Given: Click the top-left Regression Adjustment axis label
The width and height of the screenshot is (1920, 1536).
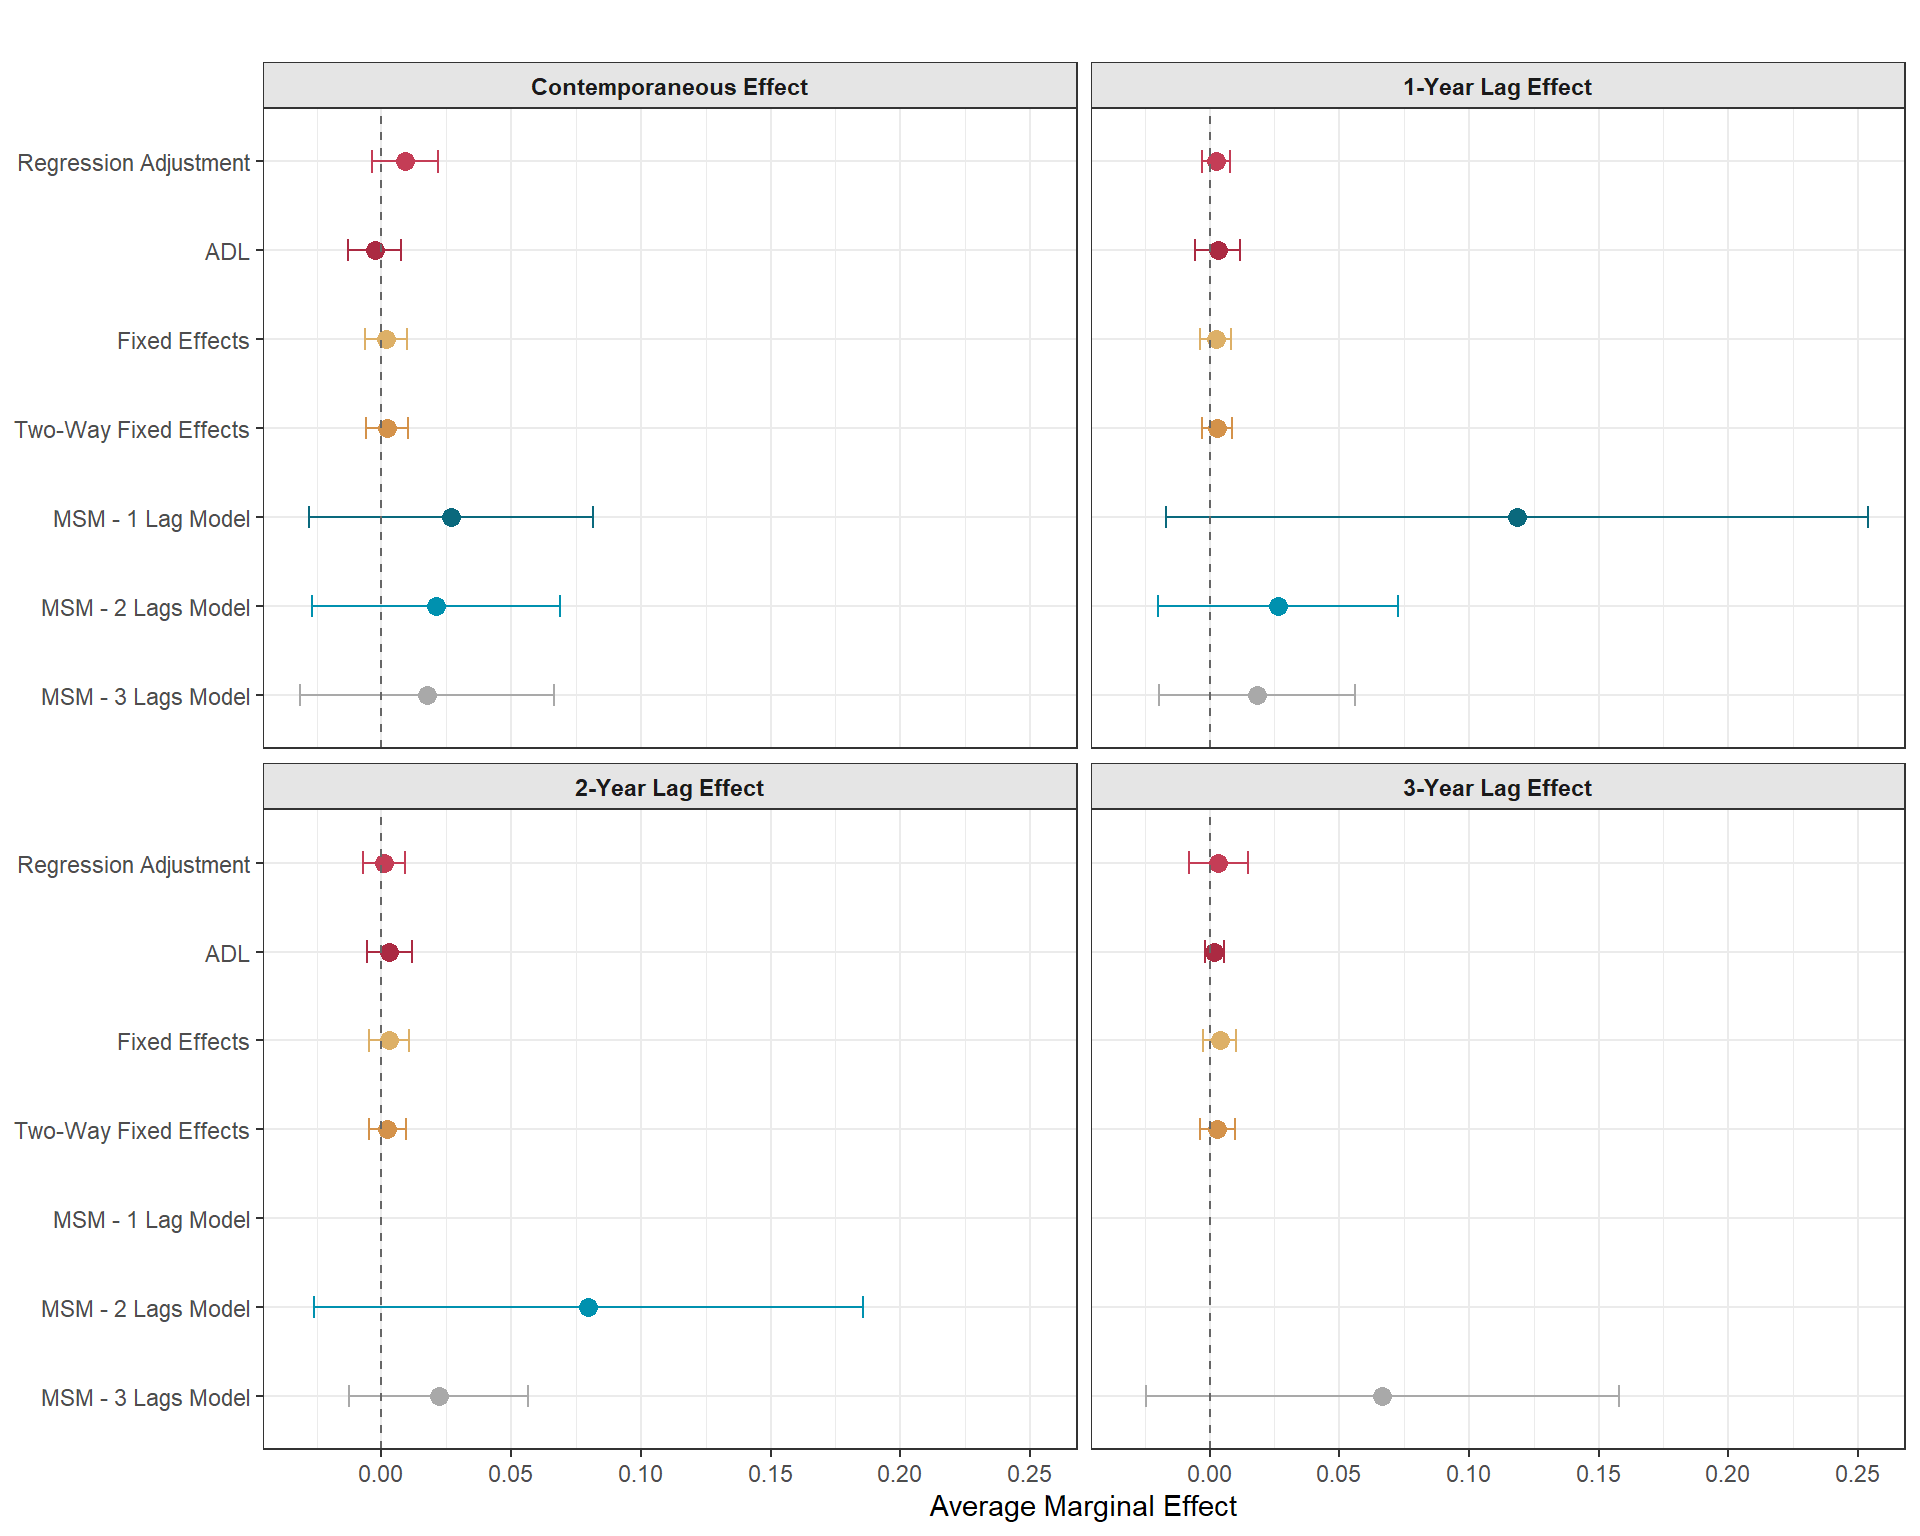Looking at the screenshot, I should [133, 163].
